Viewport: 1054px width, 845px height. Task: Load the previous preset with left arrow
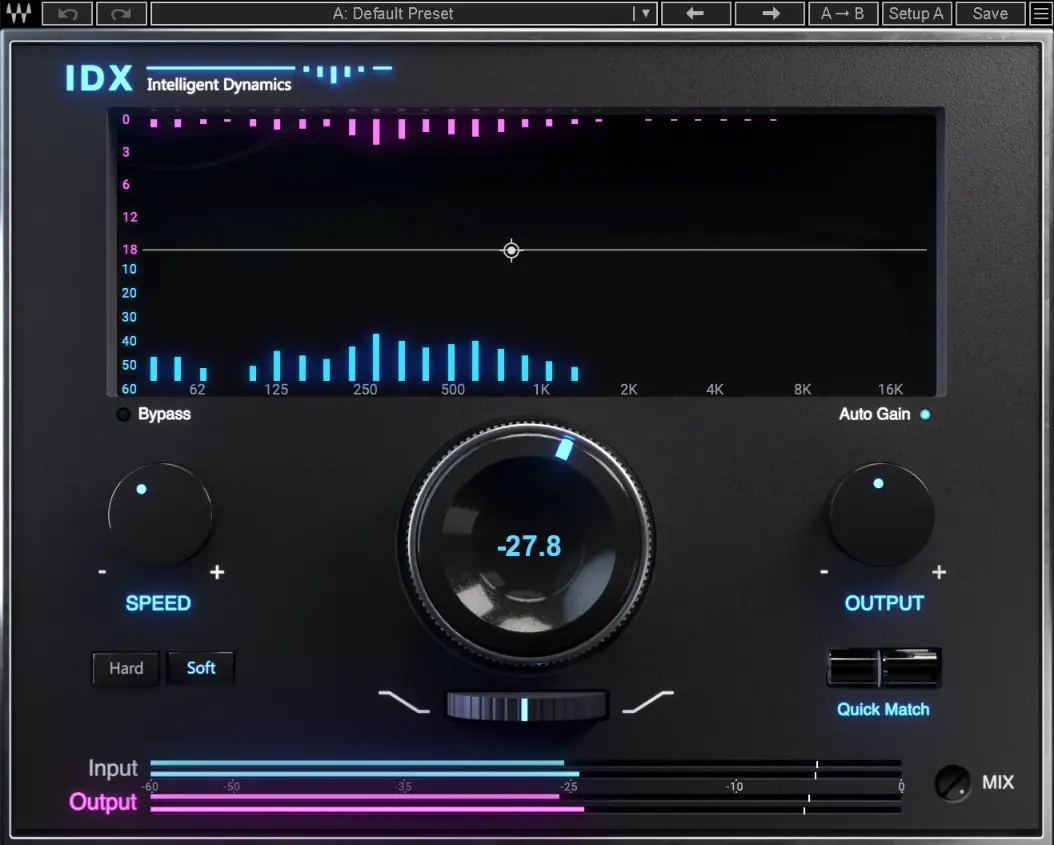[x=695, y=13]
